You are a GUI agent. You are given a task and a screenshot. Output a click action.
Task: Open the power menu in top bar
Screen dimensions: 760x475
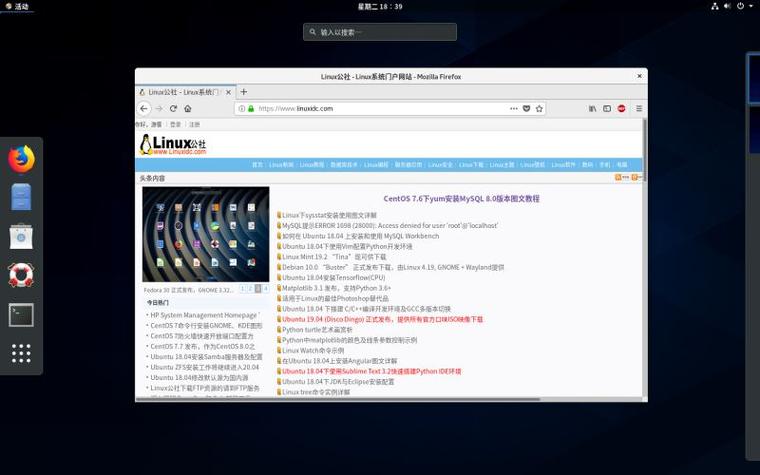pos(740,6)
